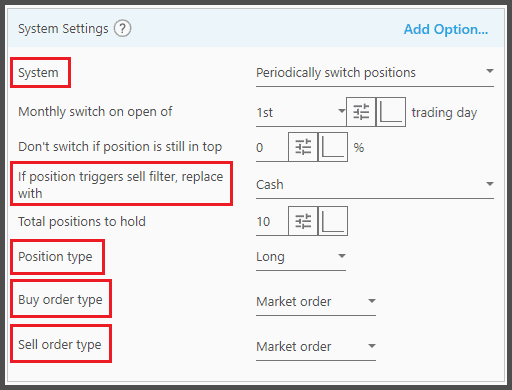The image size is (512, 390).
Task: Click the chart icon next to the percent field
Action: 333,147
